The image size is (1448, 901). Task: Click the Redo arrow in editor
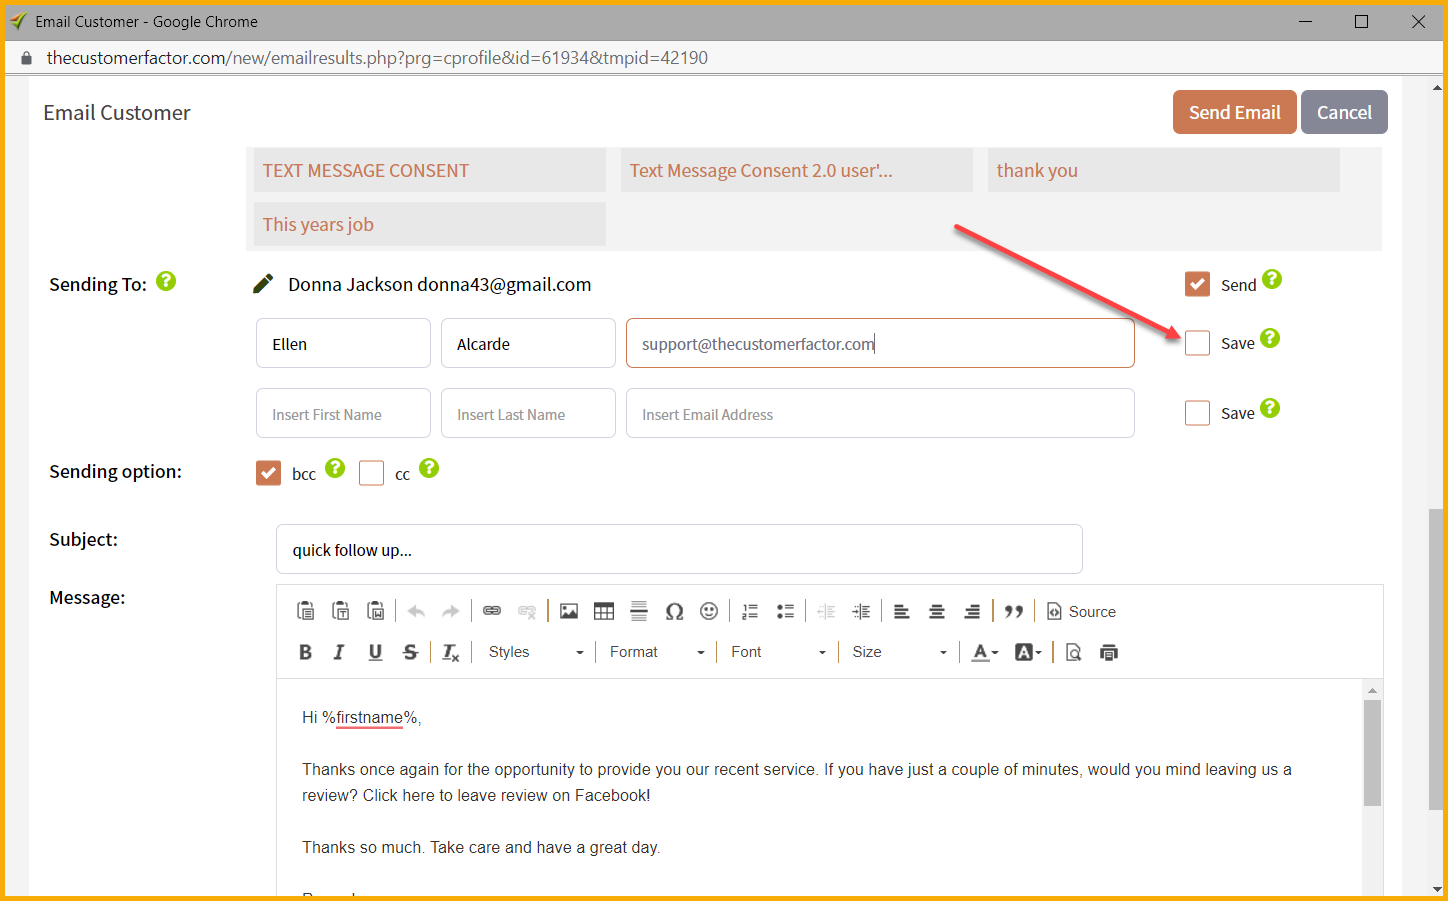pos(451,611)
